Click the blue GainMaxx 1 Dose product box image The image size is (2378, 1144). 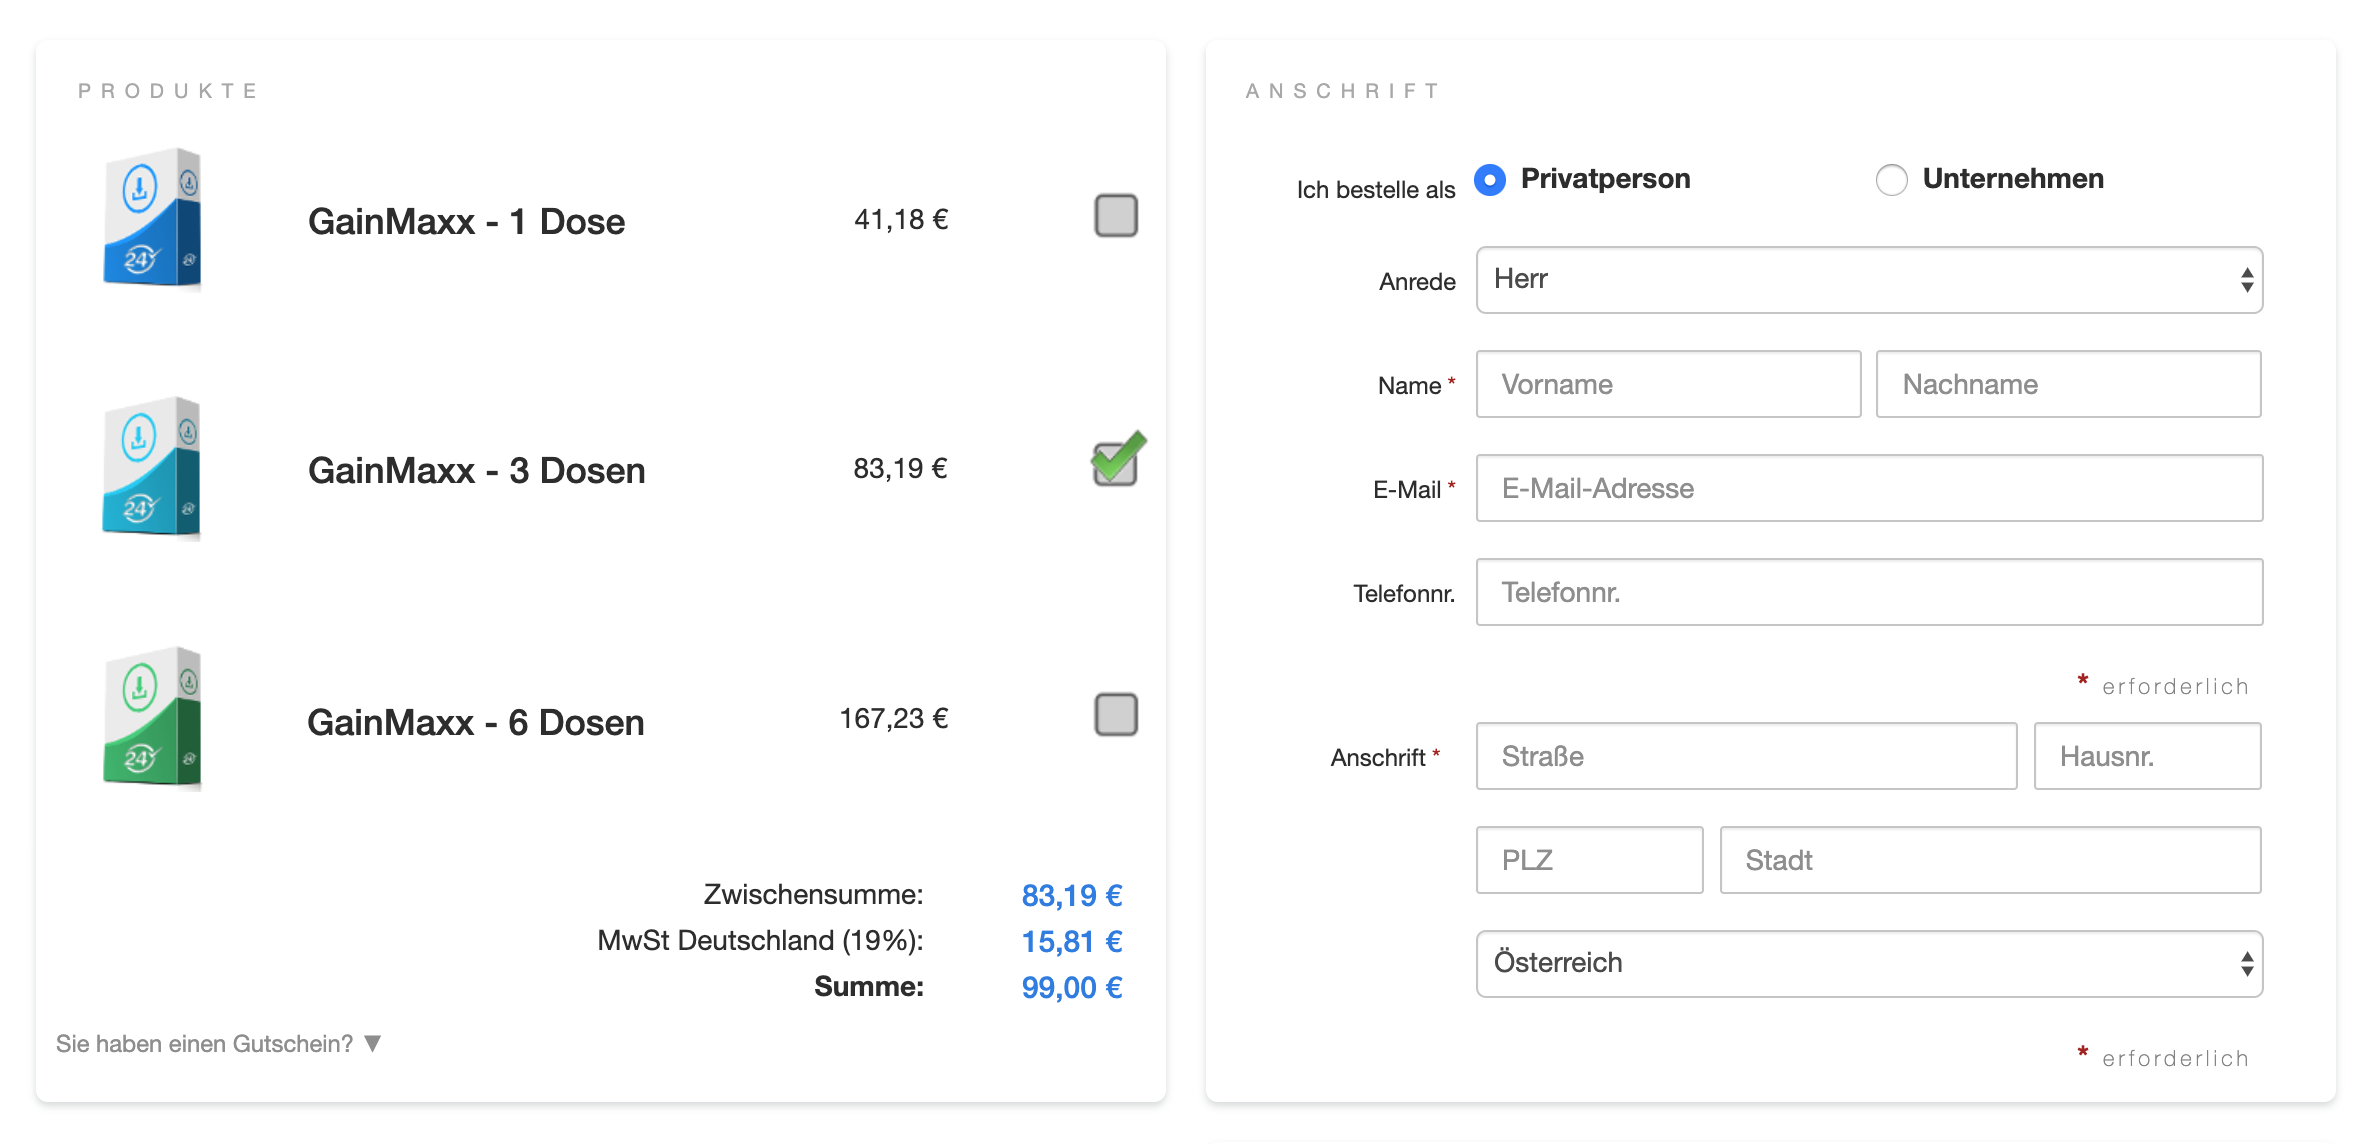pos(152,218)
